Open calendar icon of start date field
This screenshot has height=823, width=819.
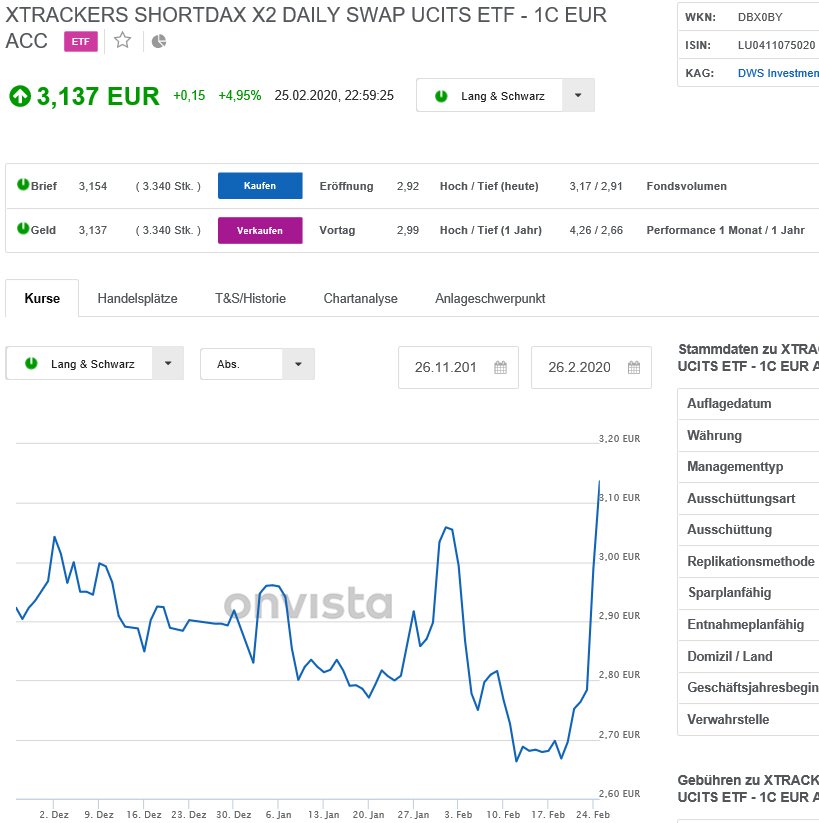(x=500, y=367)
